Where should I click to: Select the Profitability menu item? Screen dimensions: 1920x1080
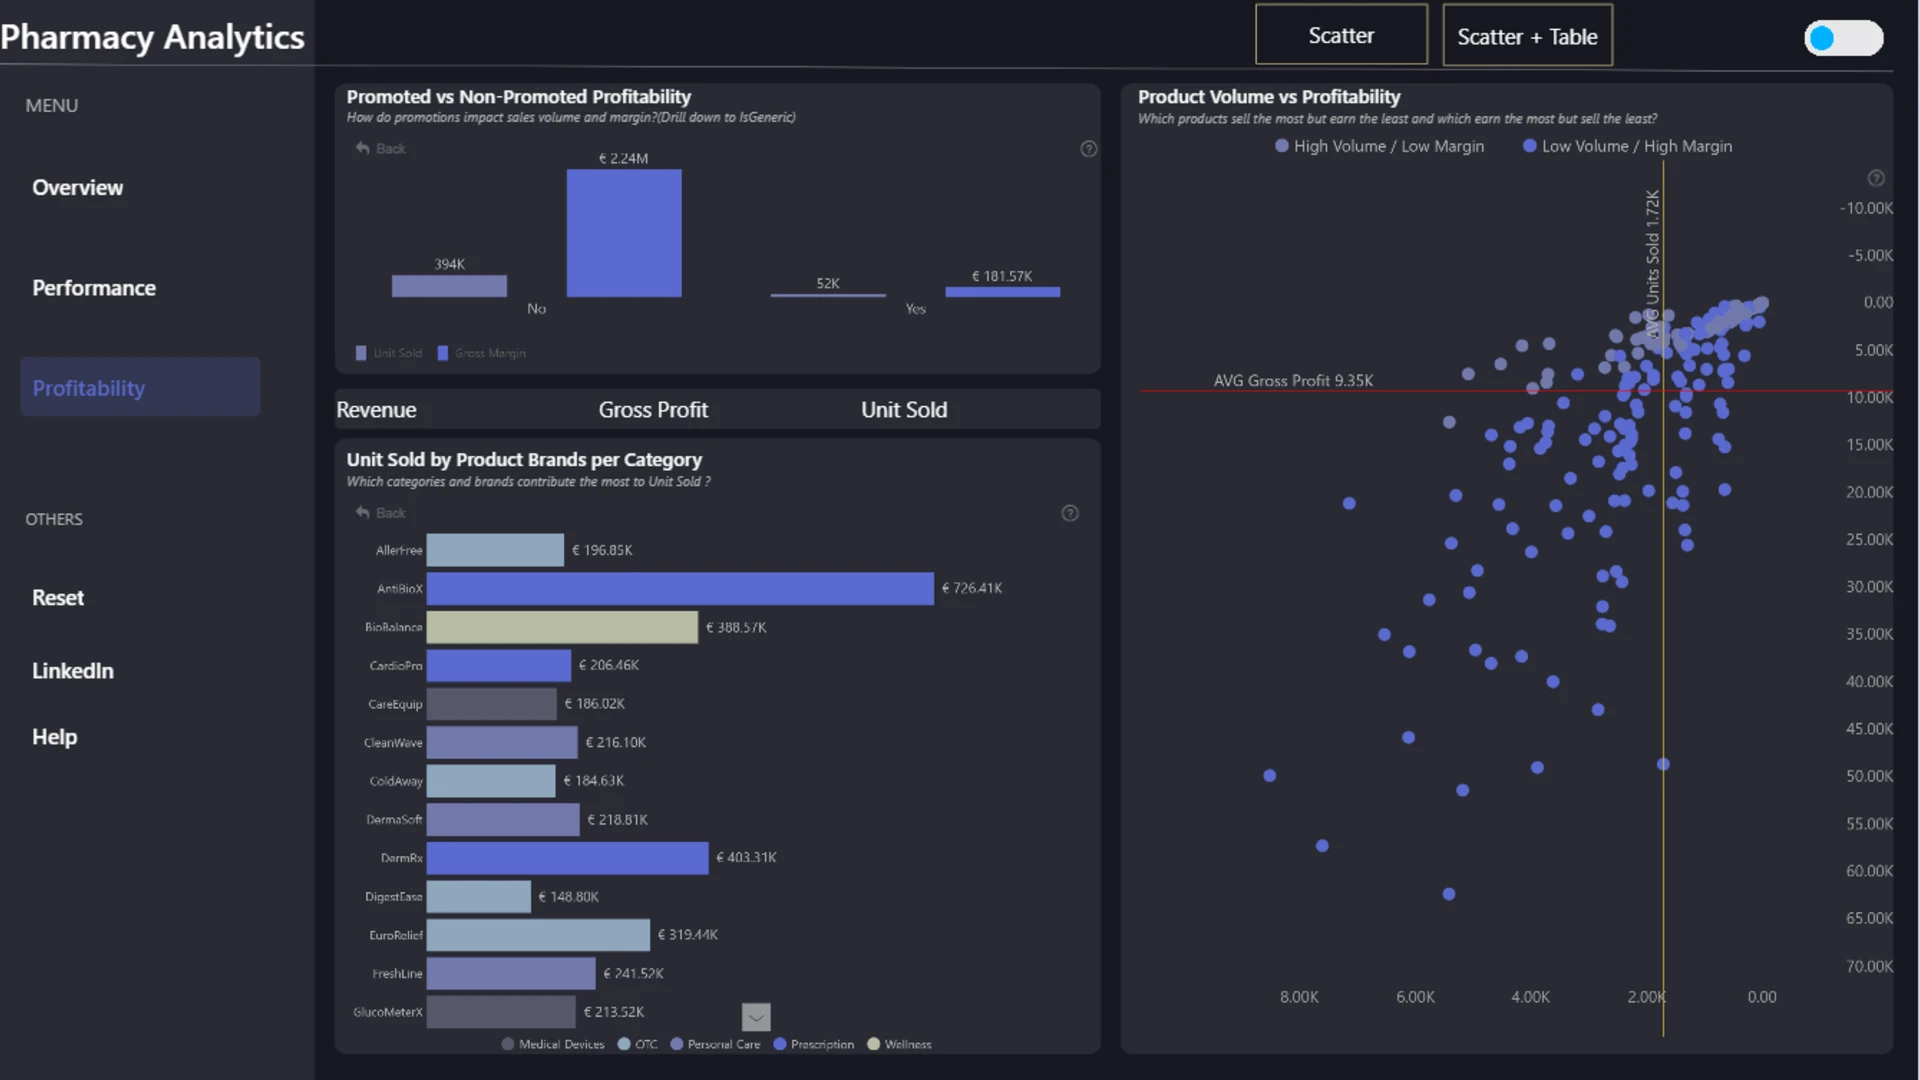[140, 387]
